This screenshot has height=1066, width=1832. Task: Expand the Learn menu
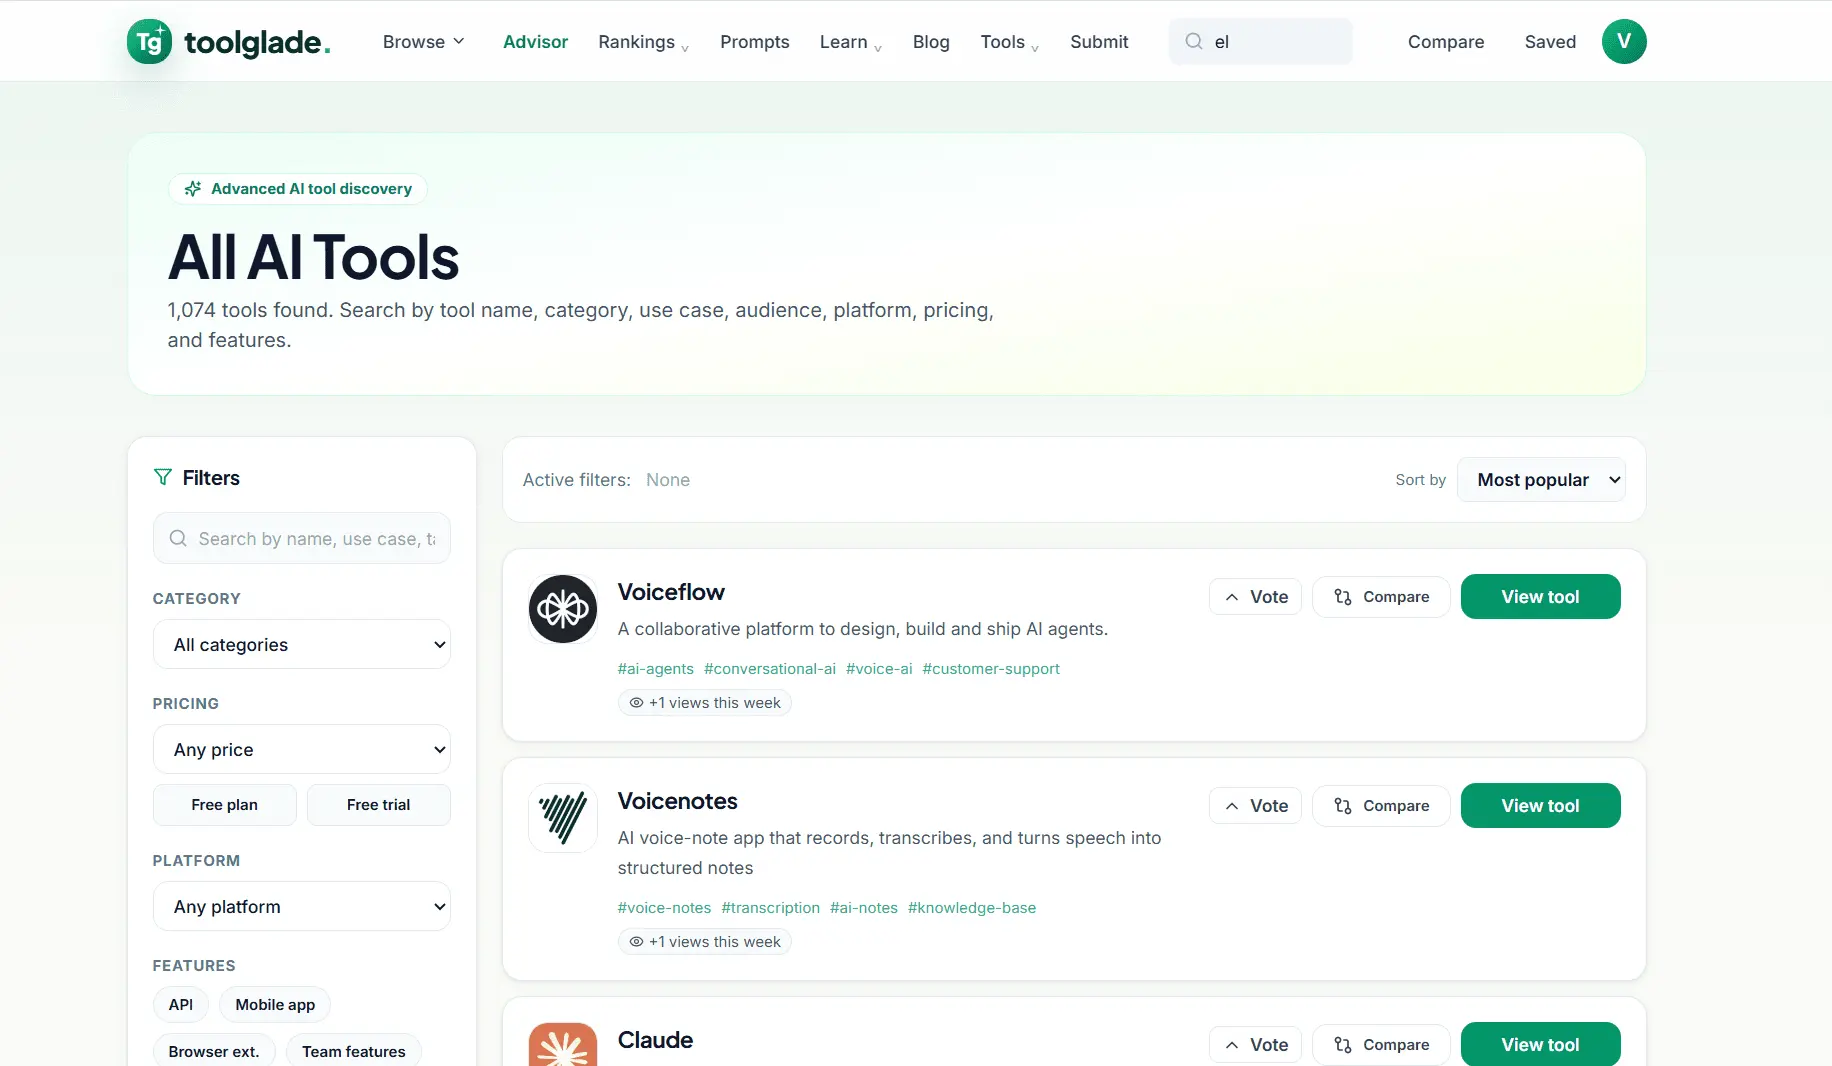(851, 42)
